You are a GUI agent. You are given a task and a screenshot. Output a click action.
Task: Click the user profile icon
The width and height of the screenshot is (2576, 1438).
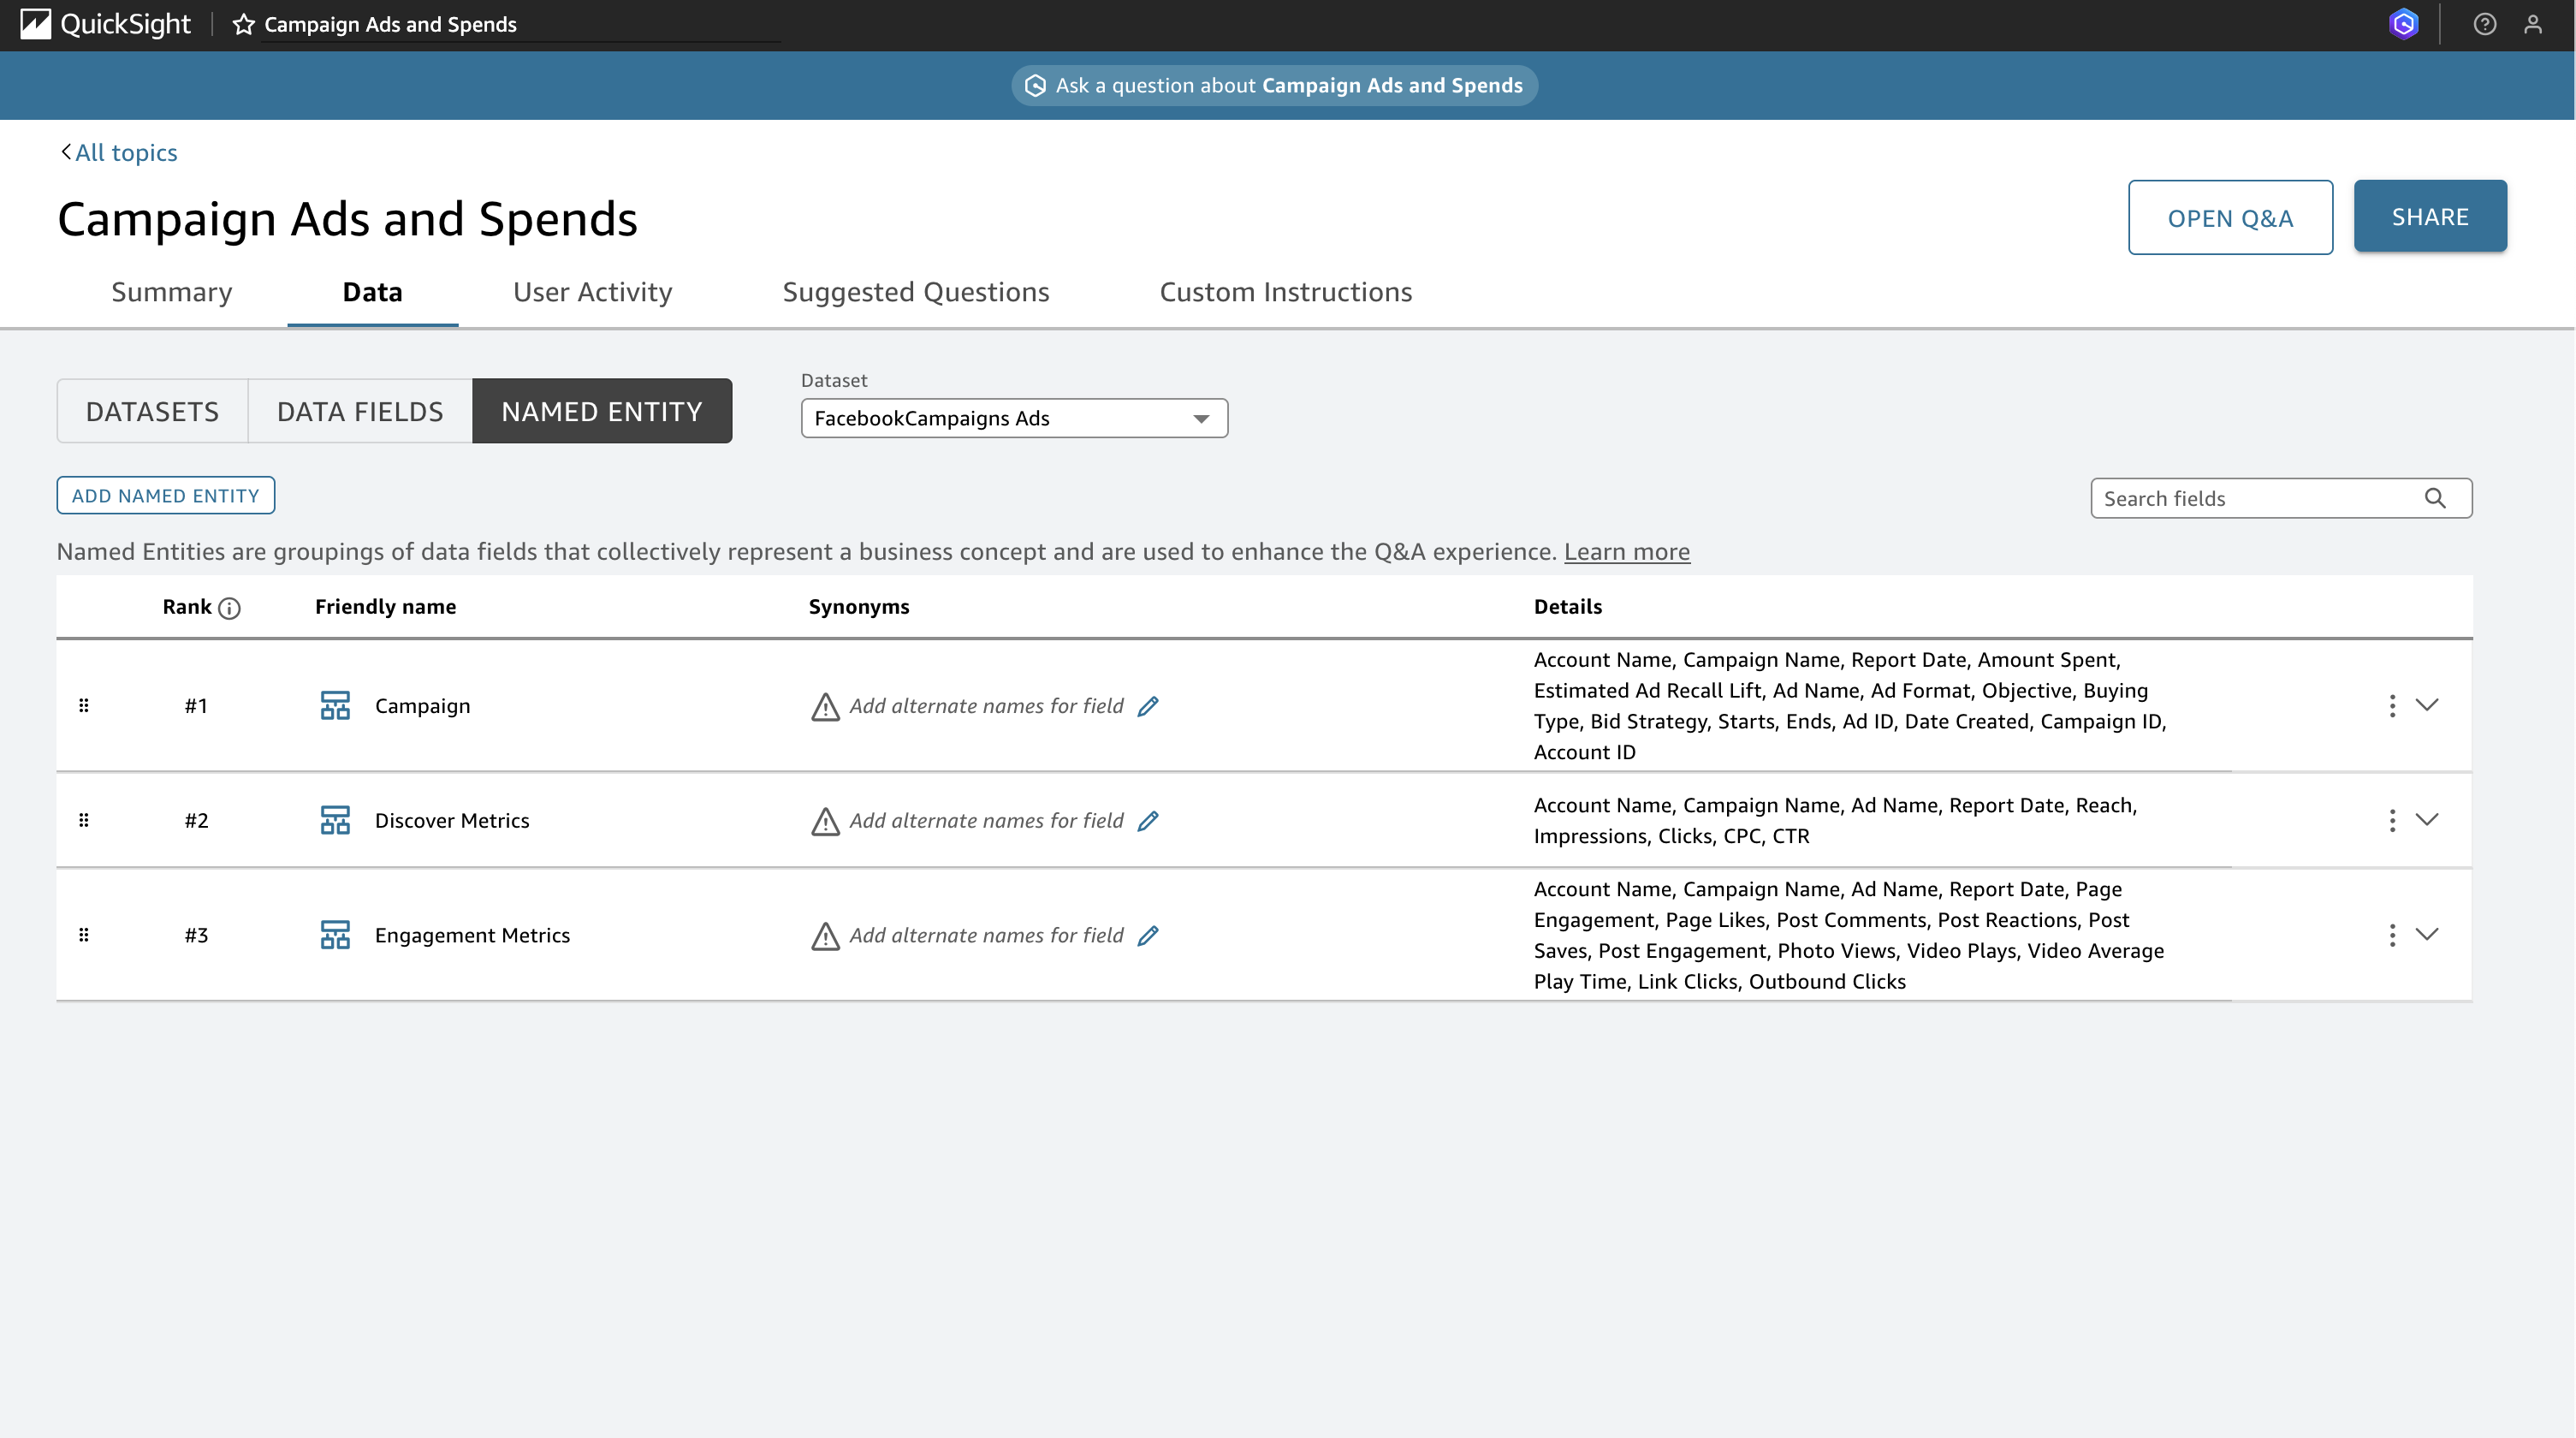pyautogui.click(x=2532, y=25)
